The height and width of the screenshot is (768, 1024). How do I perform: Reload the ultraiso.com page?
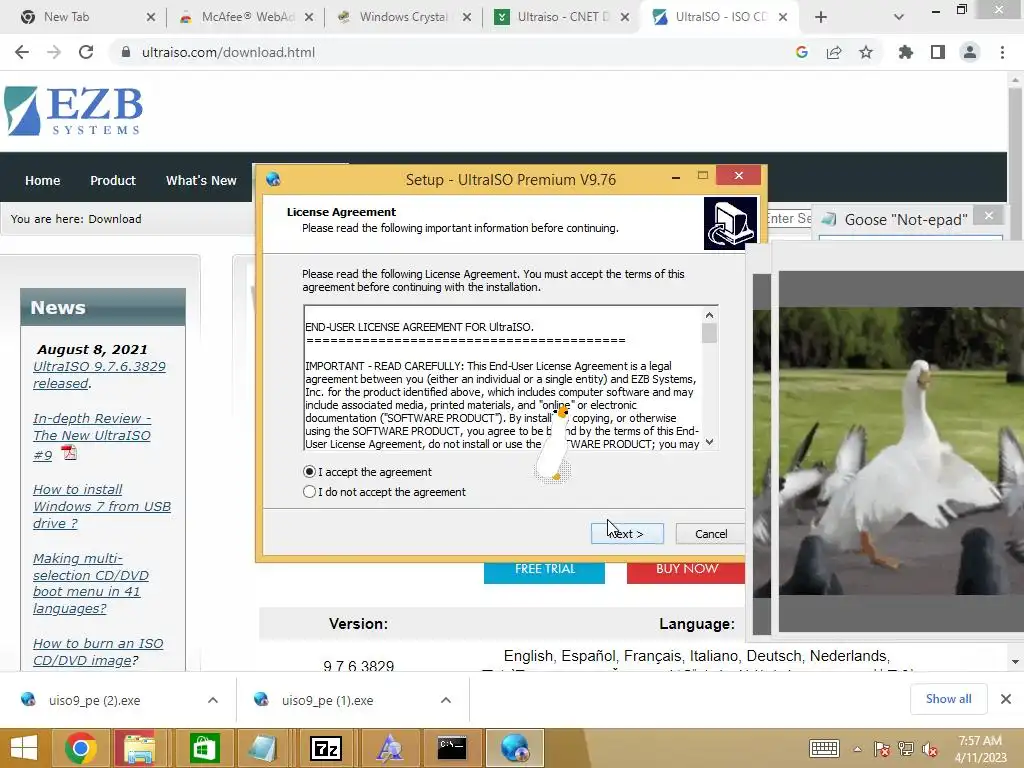pyautogui.click(x=86, y=52)
